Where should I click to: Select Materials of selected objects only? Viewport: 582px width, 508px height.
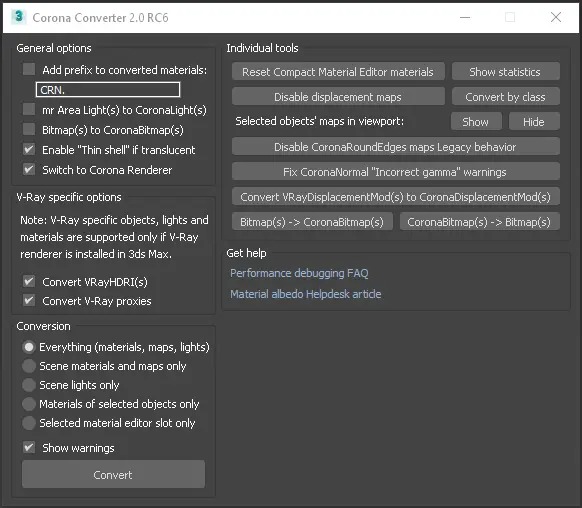click(29, 404)
